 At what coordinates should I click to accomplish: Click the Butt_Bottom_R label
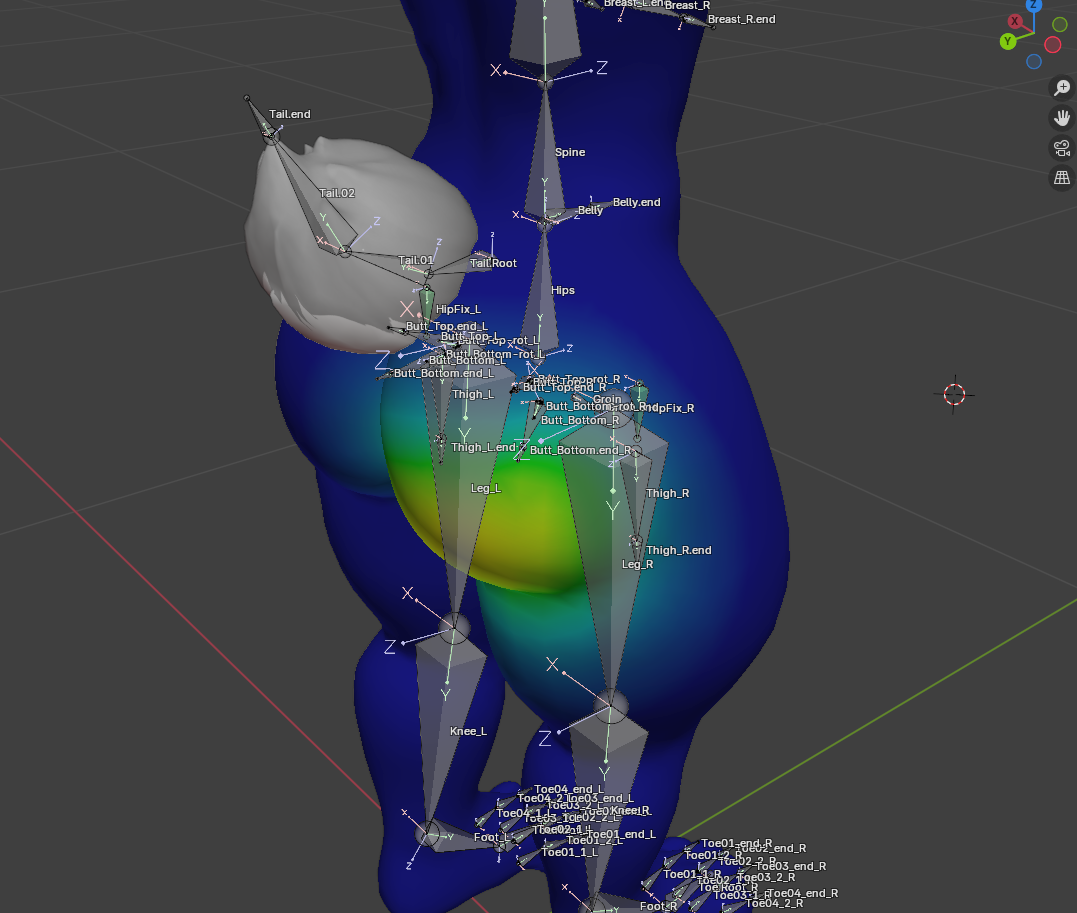click(580, 420)
